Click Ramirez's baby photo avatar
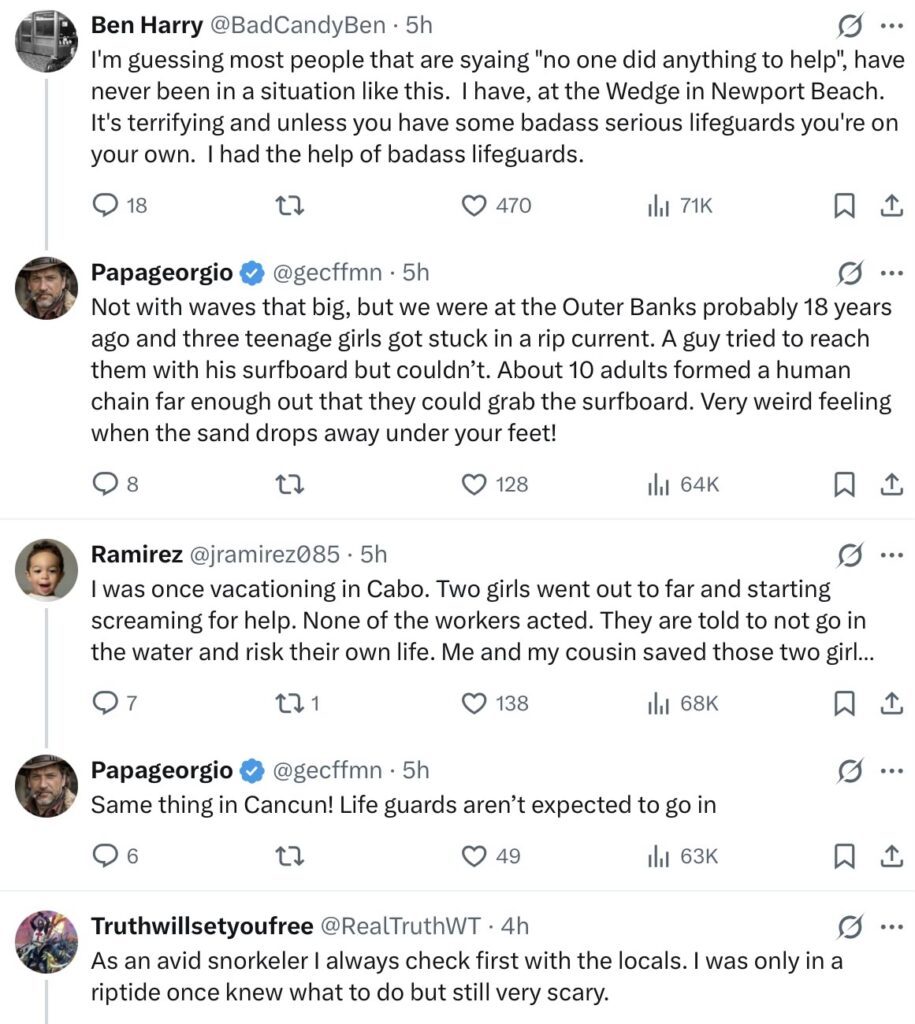Image resolution: width=915 pixels, height=1024 pixels. 47,569
